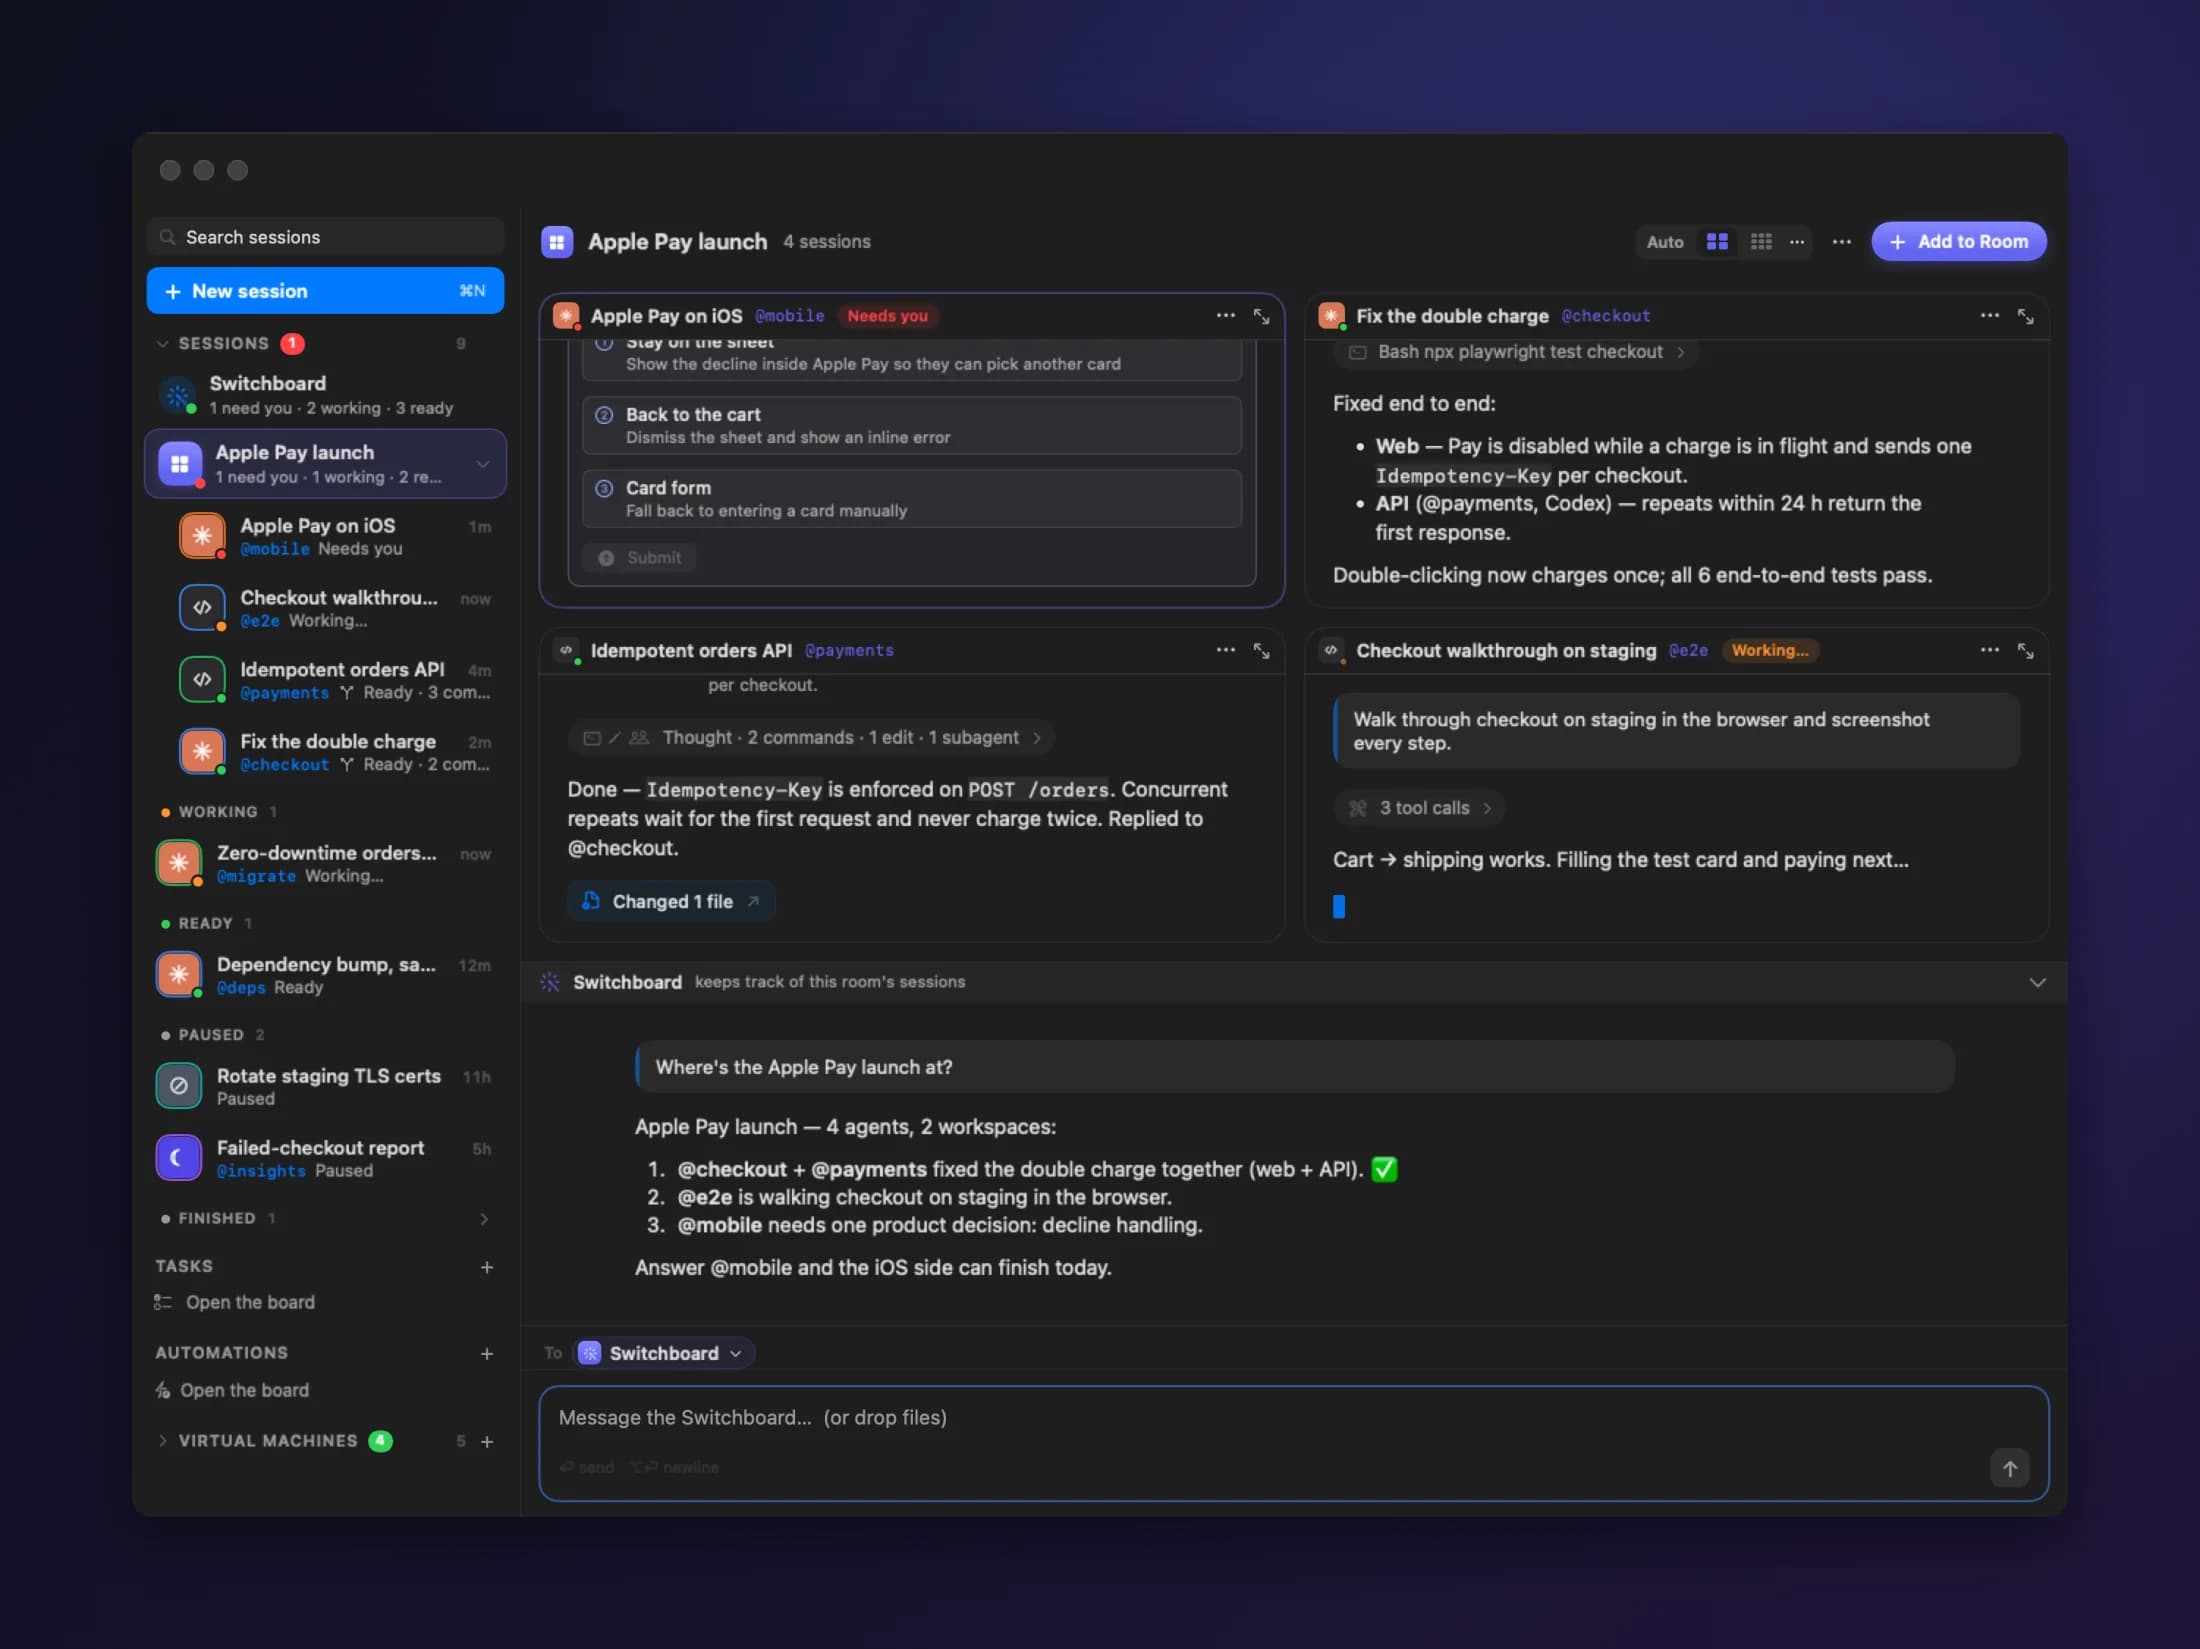
Task: Select the Auto layout option
Action: tap(1665, 241)
